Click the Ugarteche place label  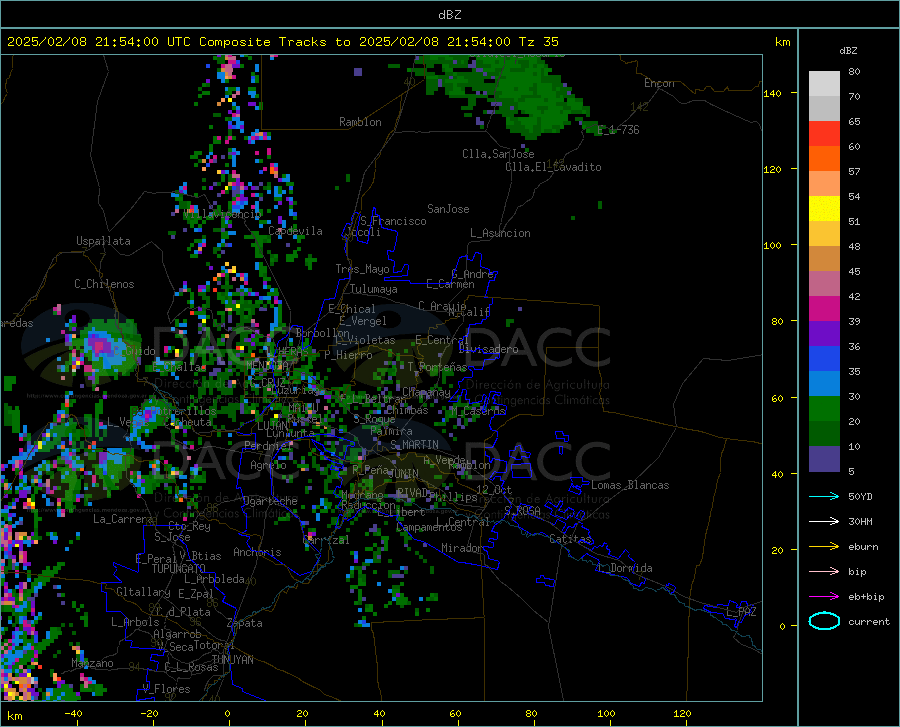click(270, 501)
